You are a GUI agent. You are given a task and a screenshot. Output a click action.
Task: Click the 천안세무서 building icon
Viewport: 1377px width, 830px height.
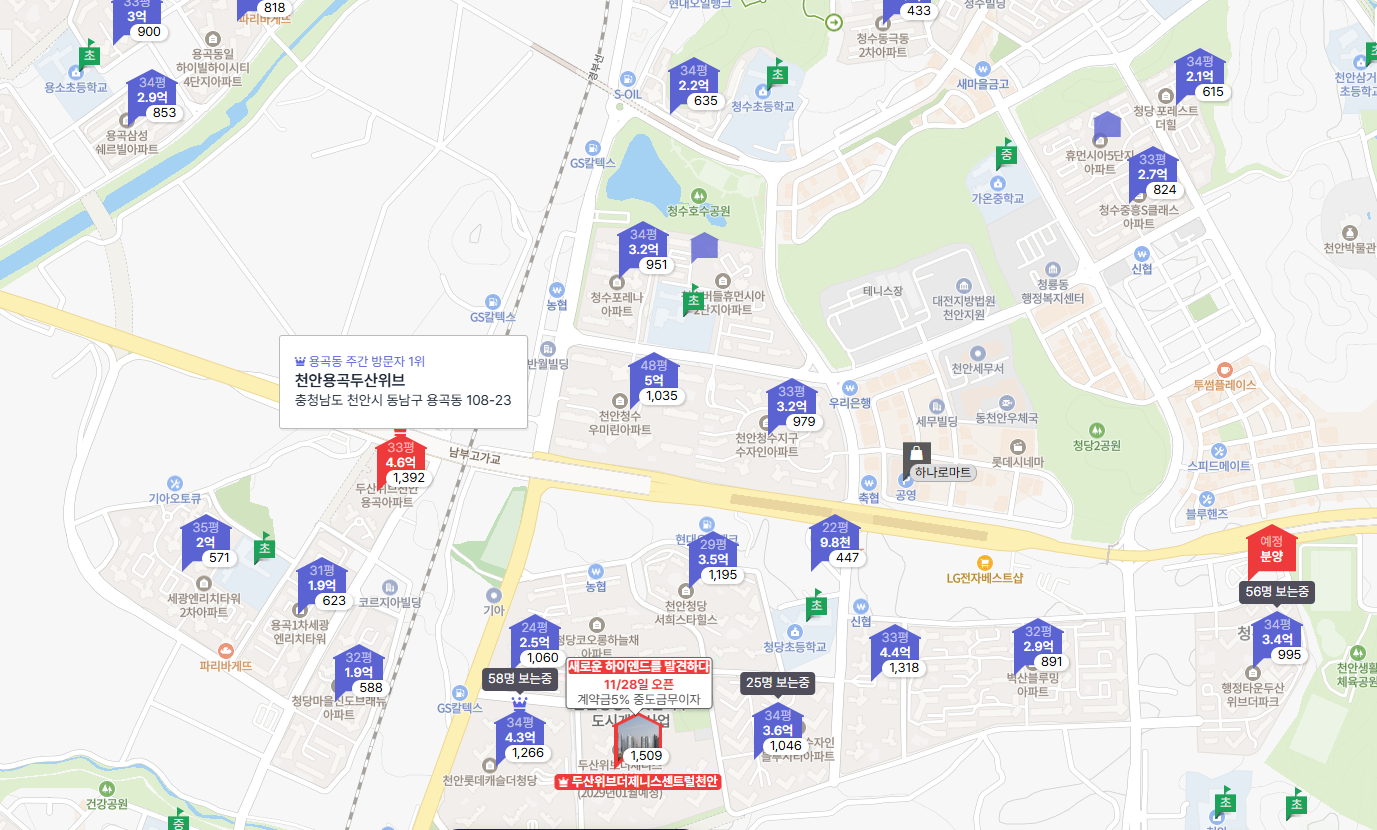pyautogui.click(x=977, y=353)
